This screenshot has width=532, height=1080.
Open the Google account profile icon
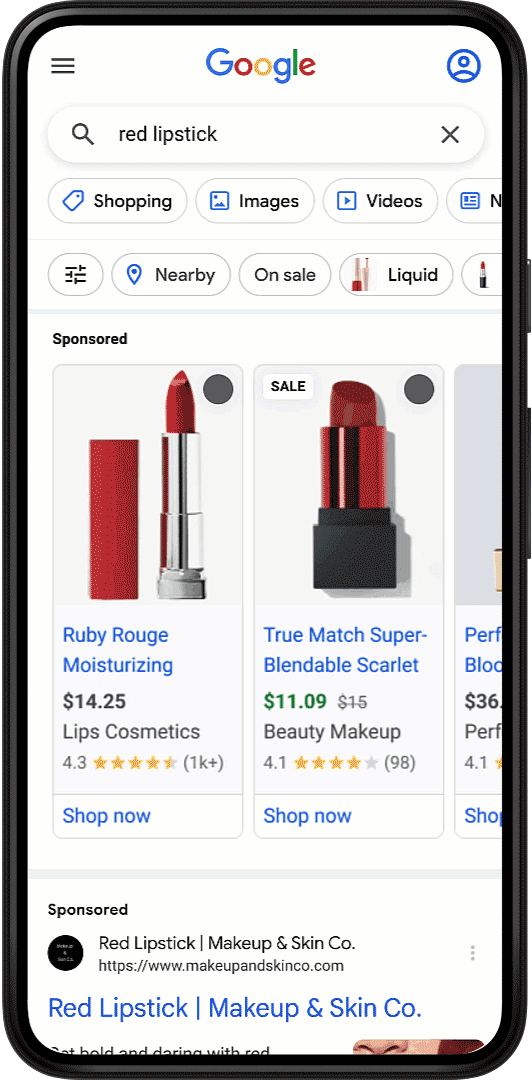(x=464, y=65)
